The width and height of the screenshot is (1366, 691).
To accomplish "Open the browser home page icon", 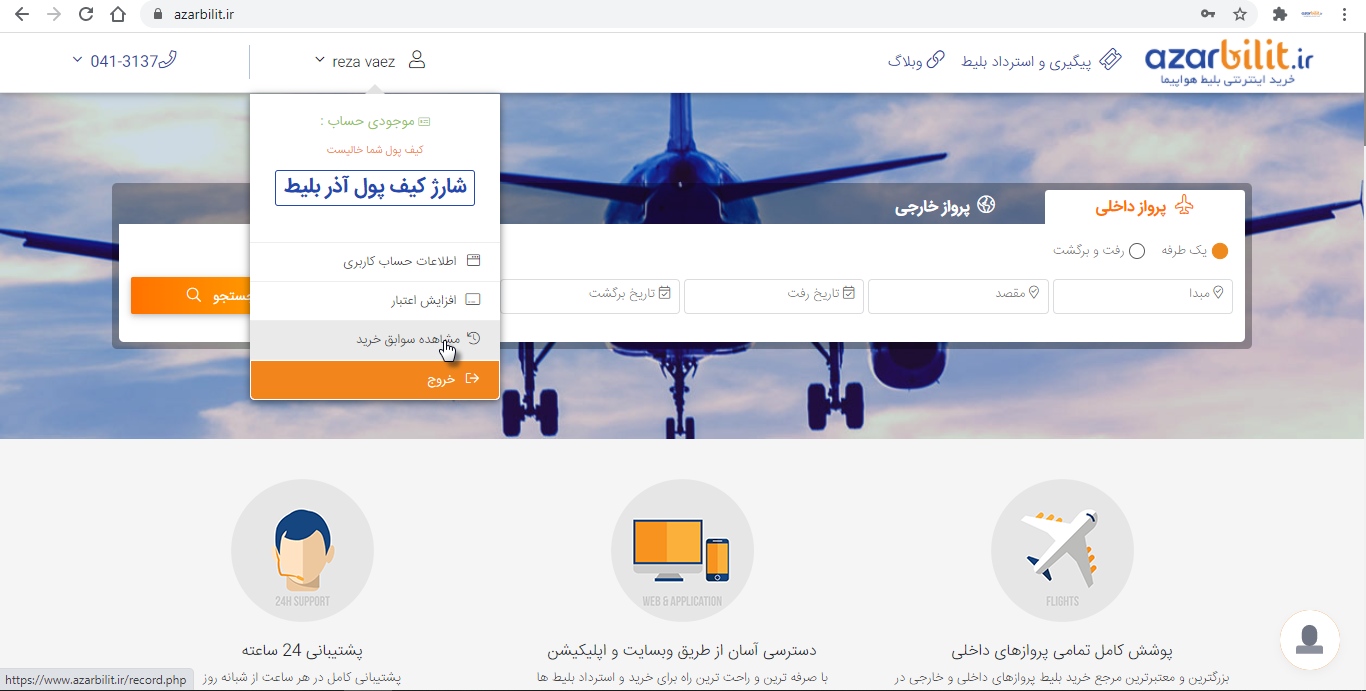I will [118, 14].
